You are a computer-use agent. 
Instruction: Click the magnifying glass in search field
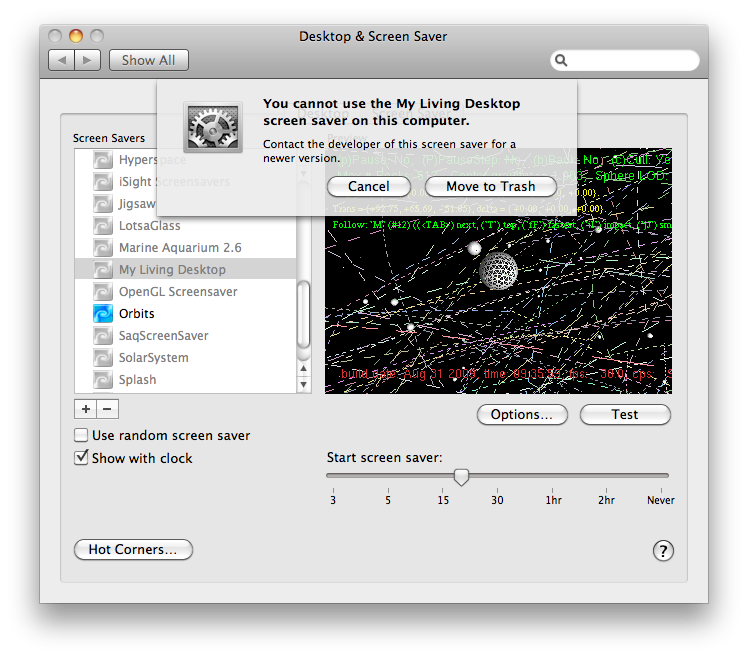tap(562, 61)
